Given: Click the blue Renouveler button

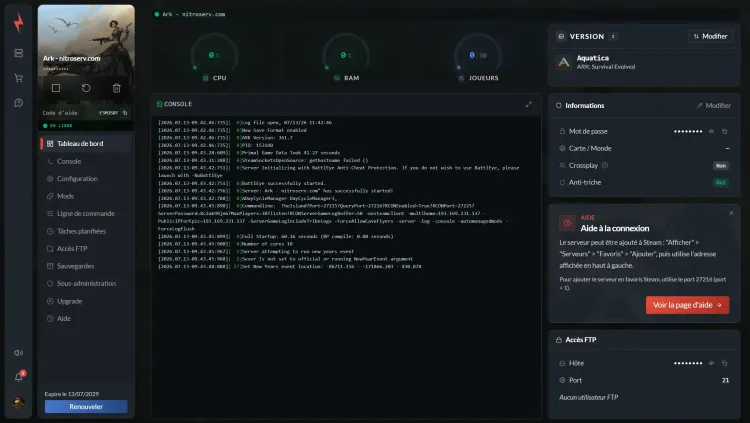Looking at the screenshot, I should coord(86,407).
